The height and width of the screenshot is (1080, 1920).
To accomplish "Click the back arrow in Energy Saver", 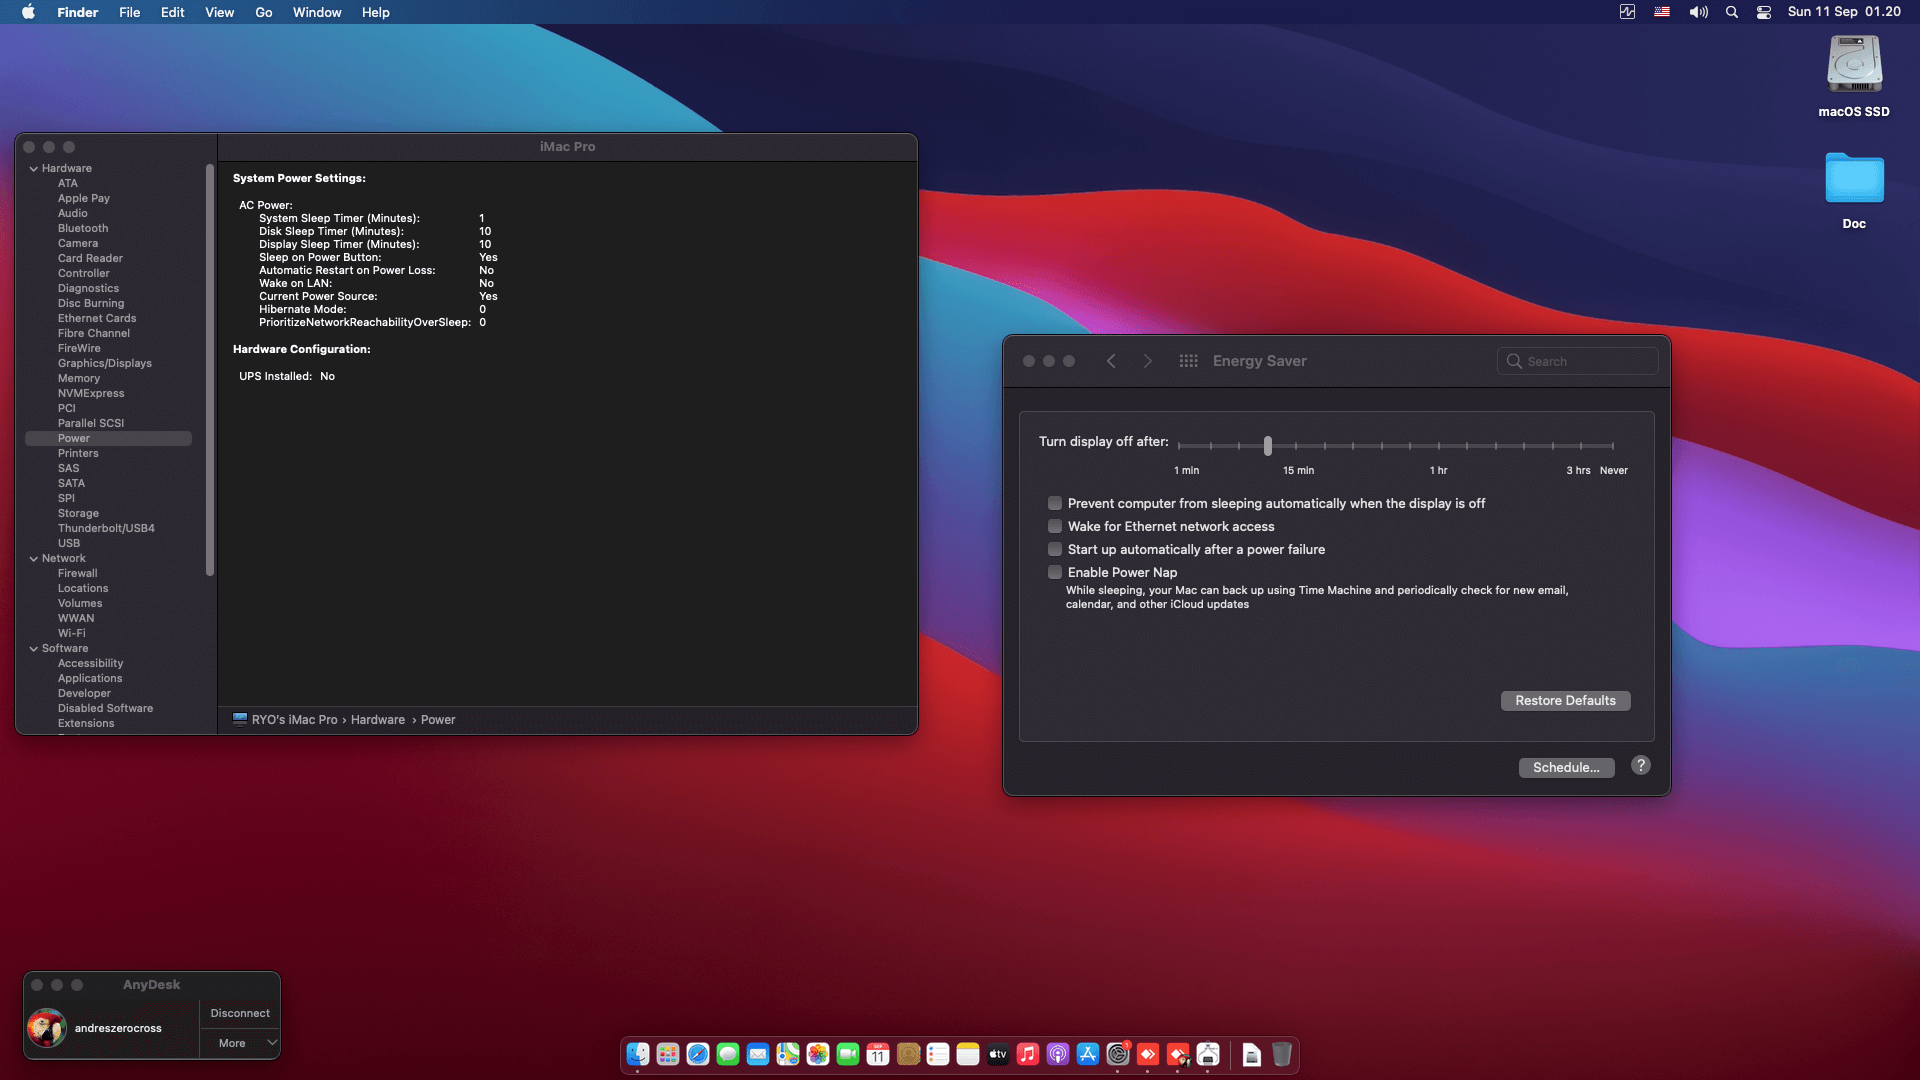I will tap(1111, 361).
